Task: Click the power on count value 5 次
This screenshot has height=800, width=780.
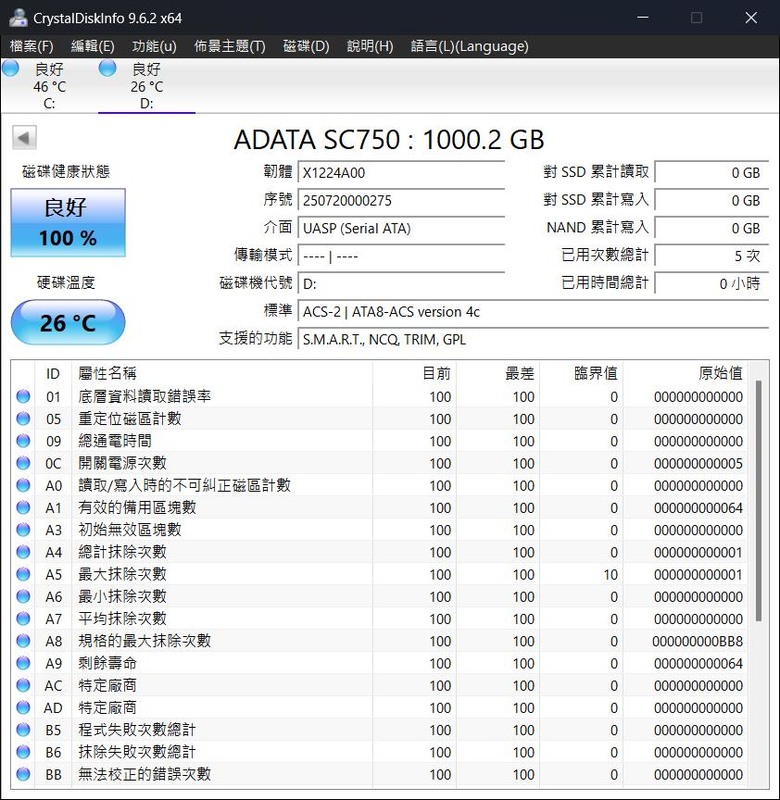Action: point(712,256)
